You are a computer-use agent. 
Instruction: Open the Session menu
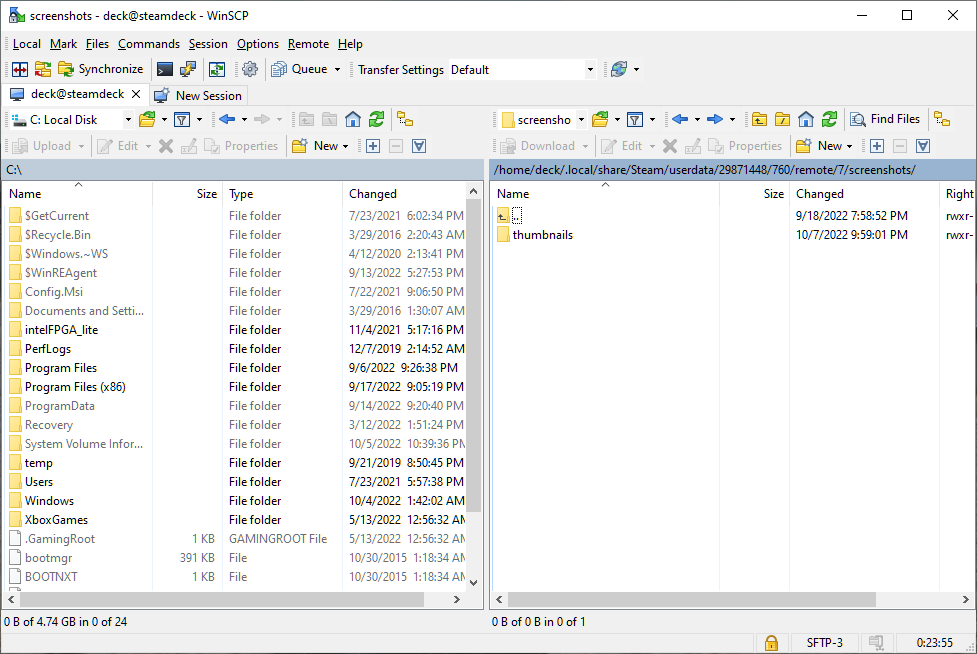pos(208,44)
